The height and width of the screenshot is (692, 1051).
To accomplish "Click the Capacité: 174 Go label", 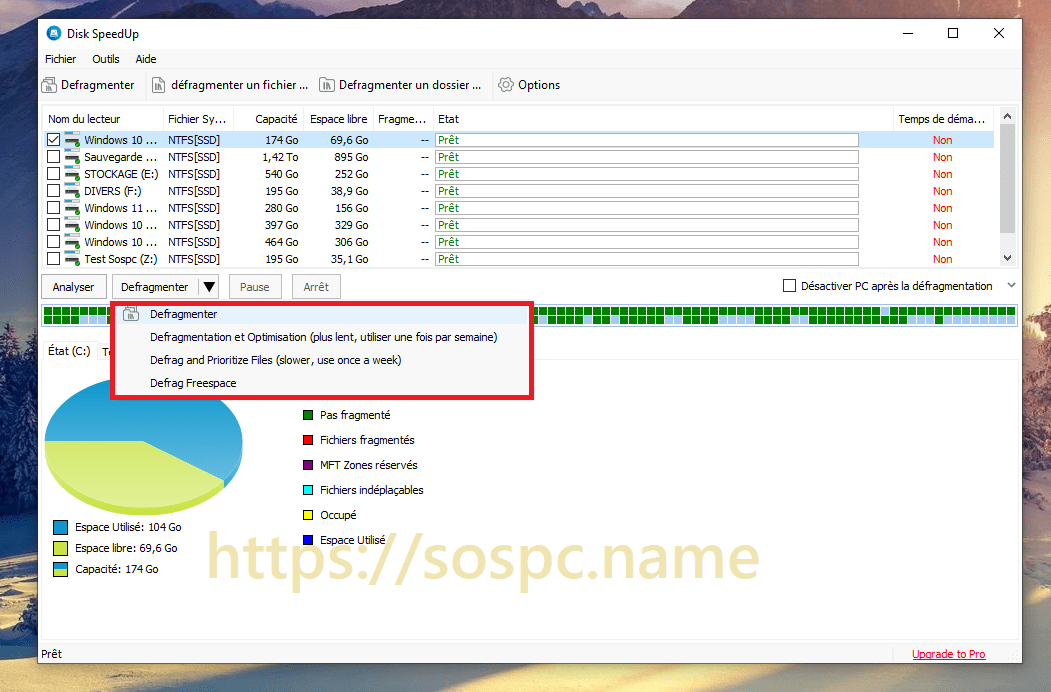I will point(117,569).
